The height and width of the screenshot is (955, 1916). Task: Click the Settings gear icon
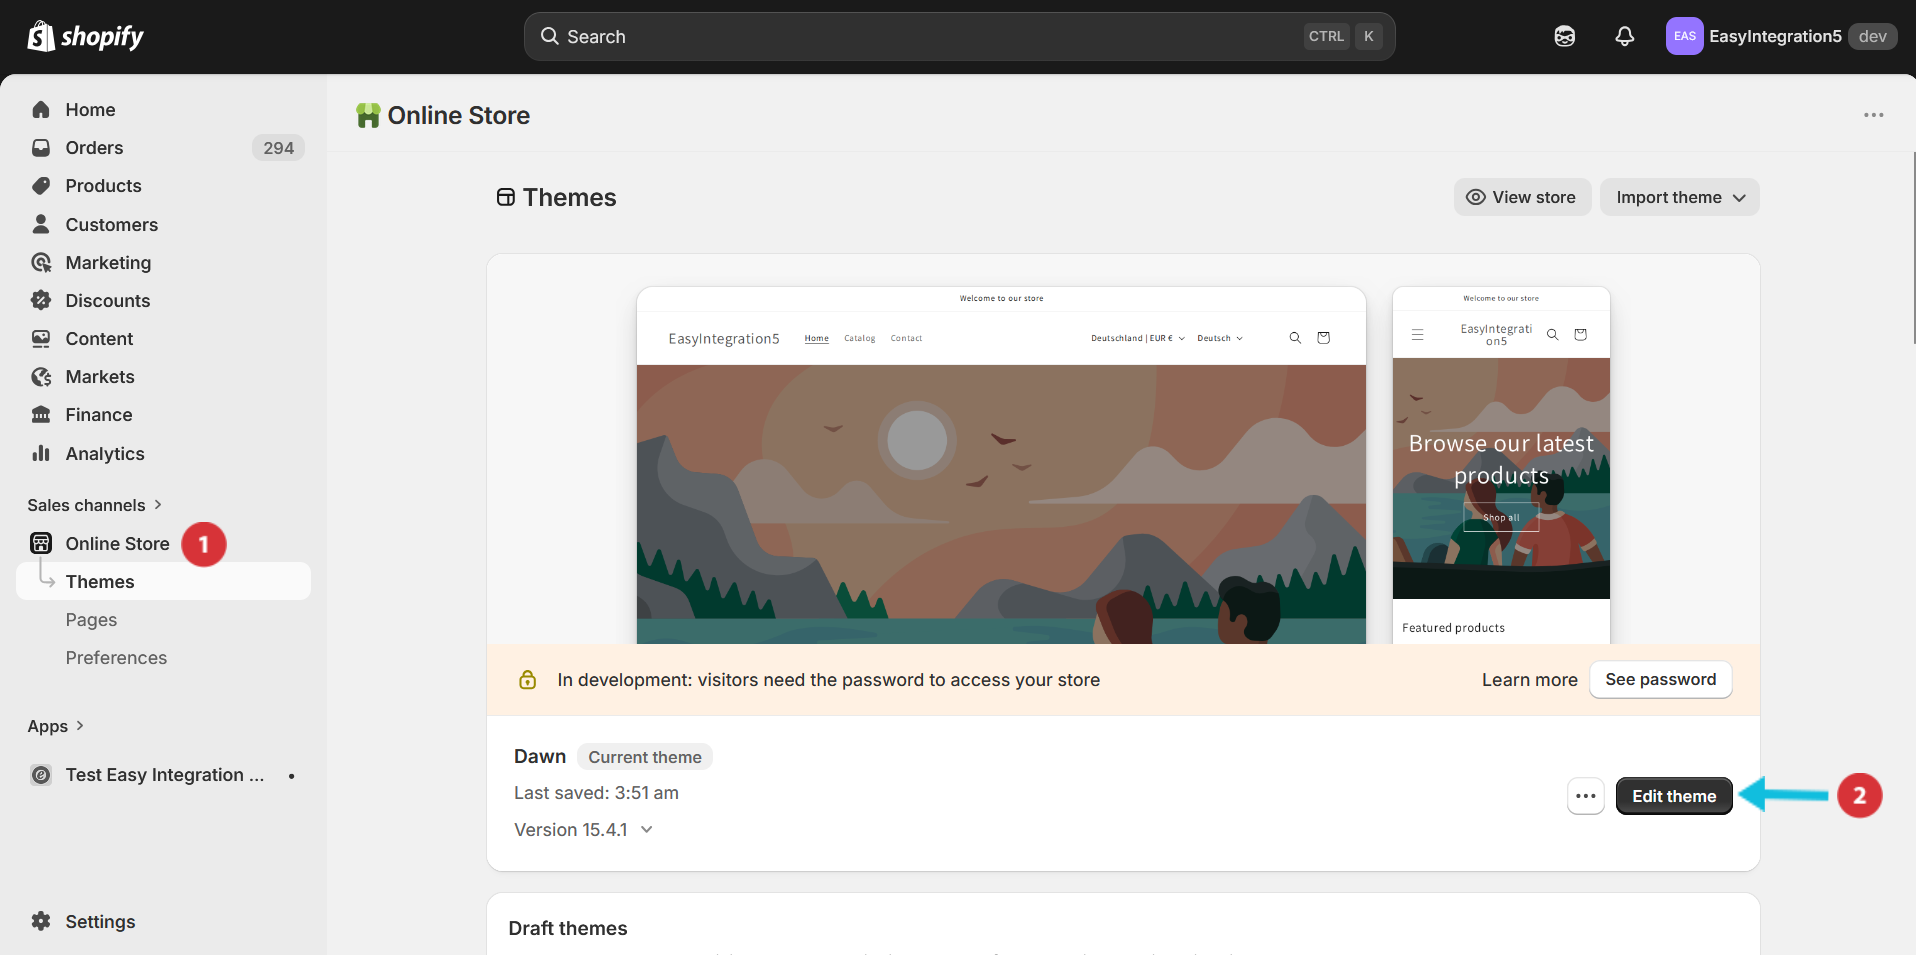pyautogui.click(x=41, y=921)
